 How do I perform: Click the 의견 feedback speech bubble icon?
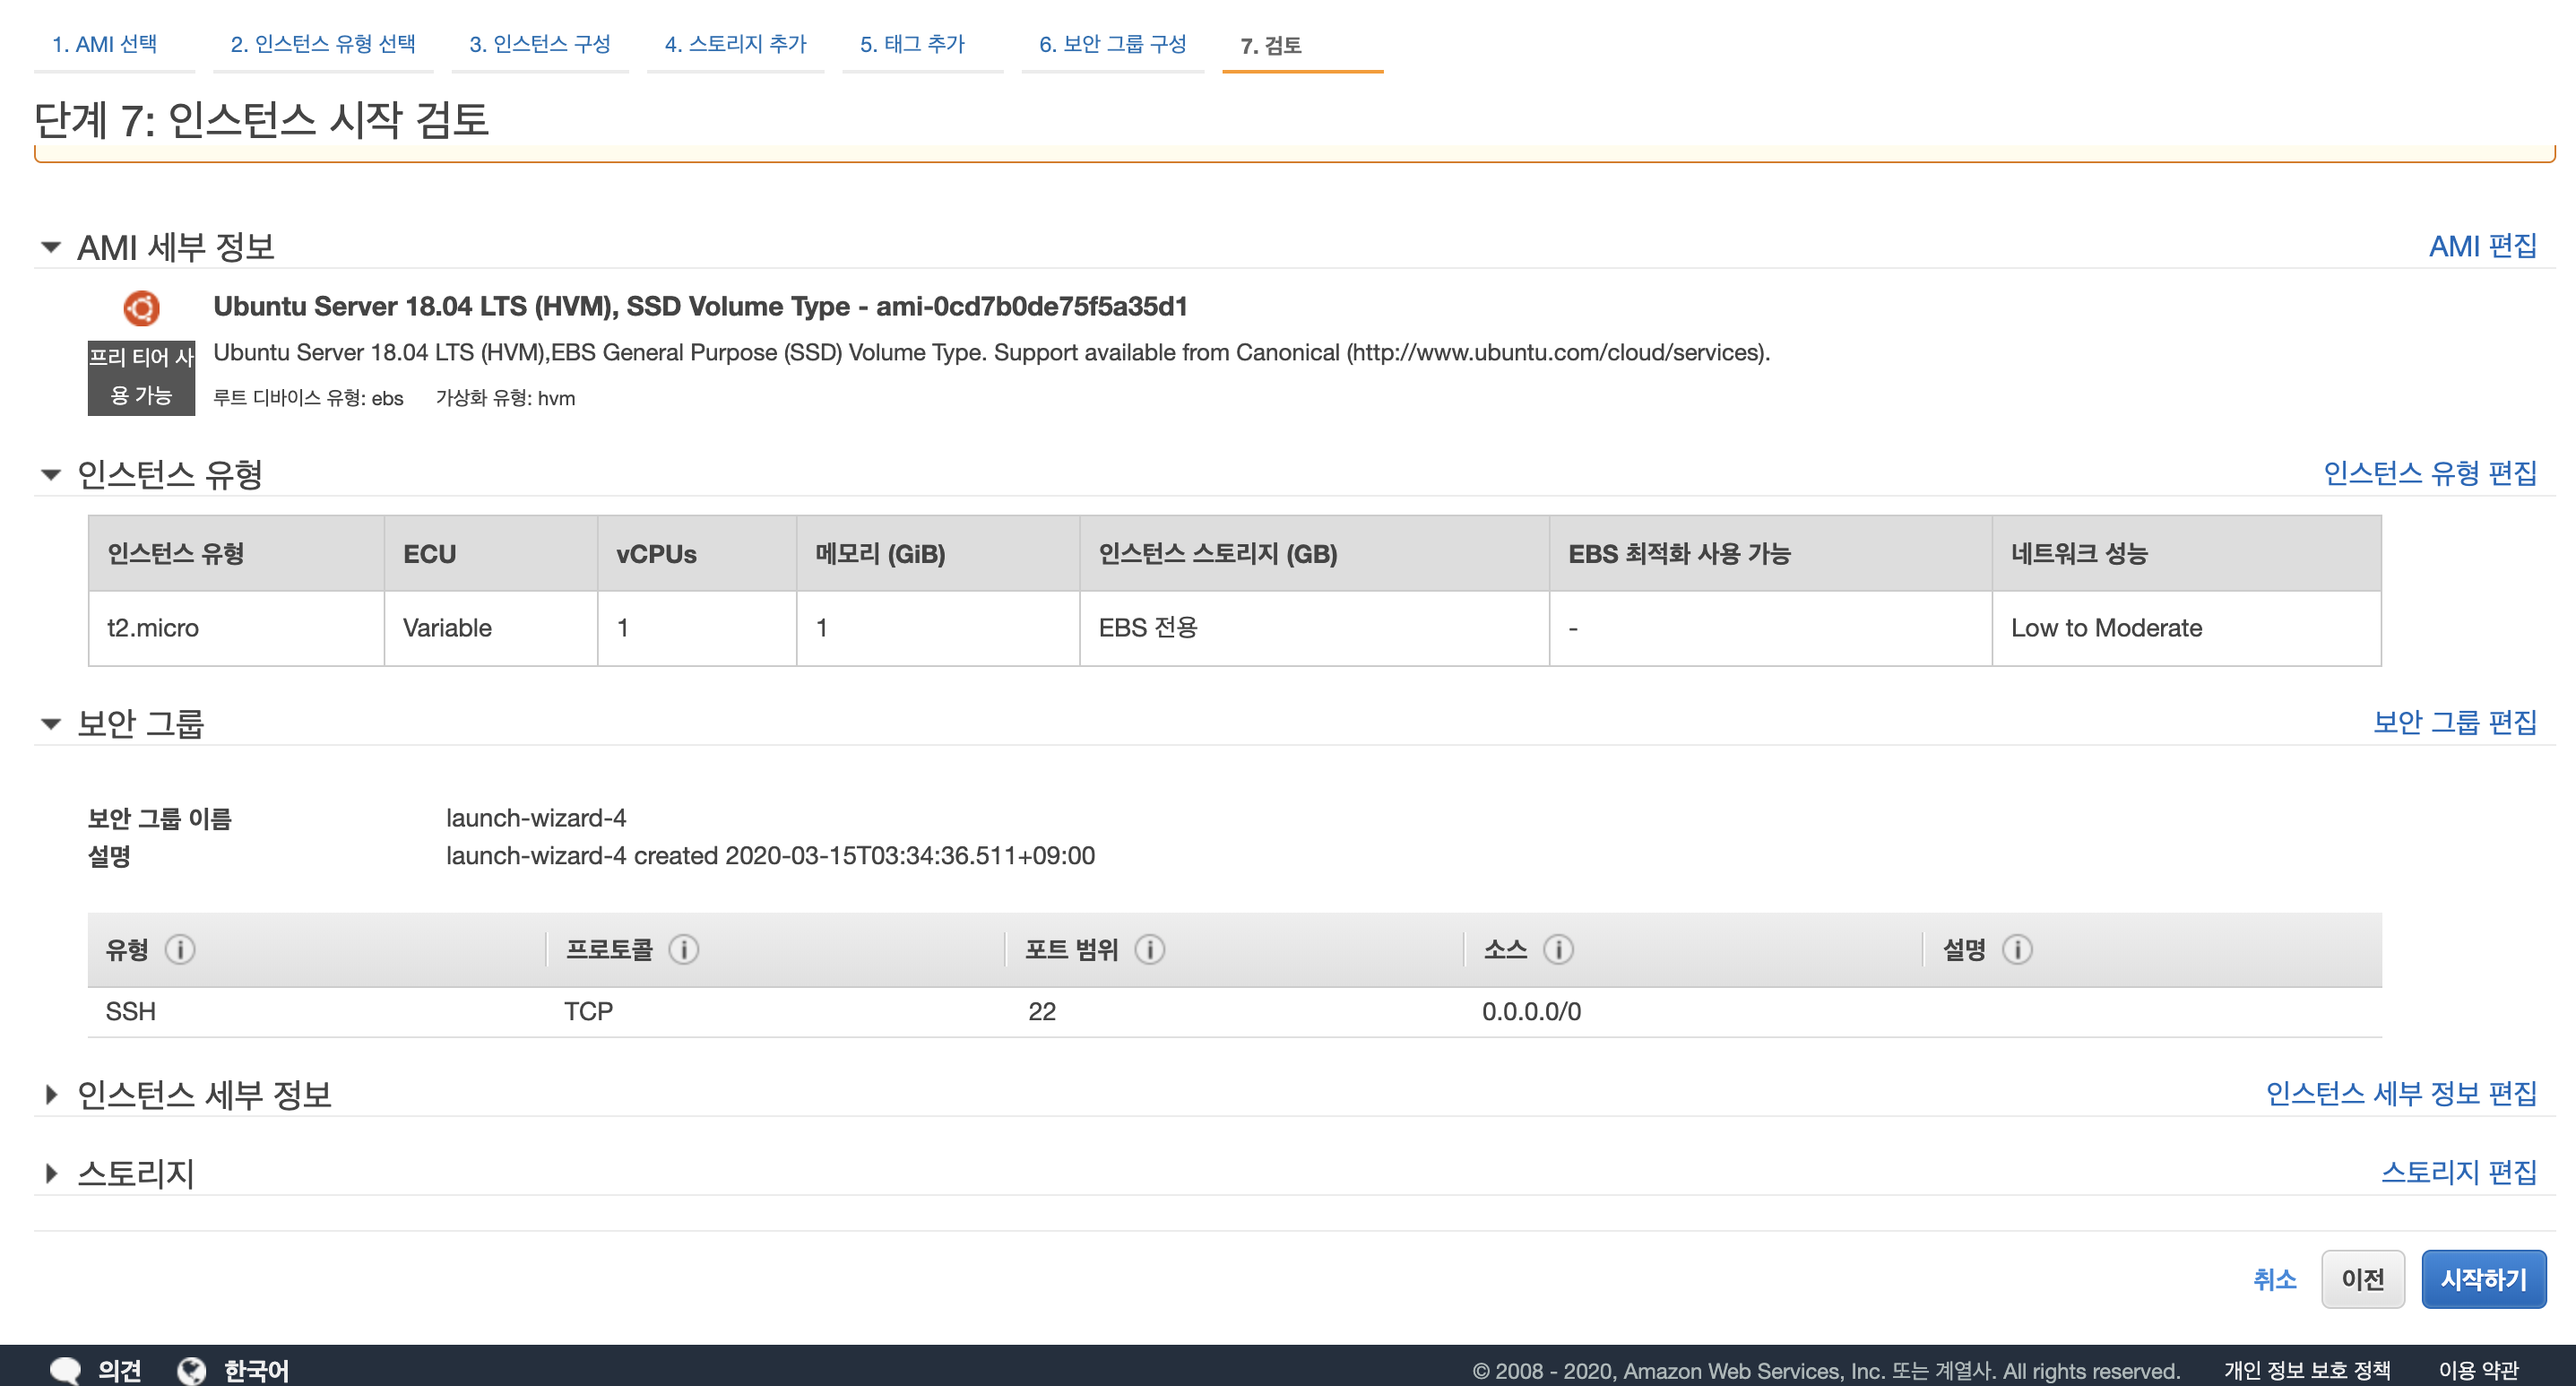66,1369
